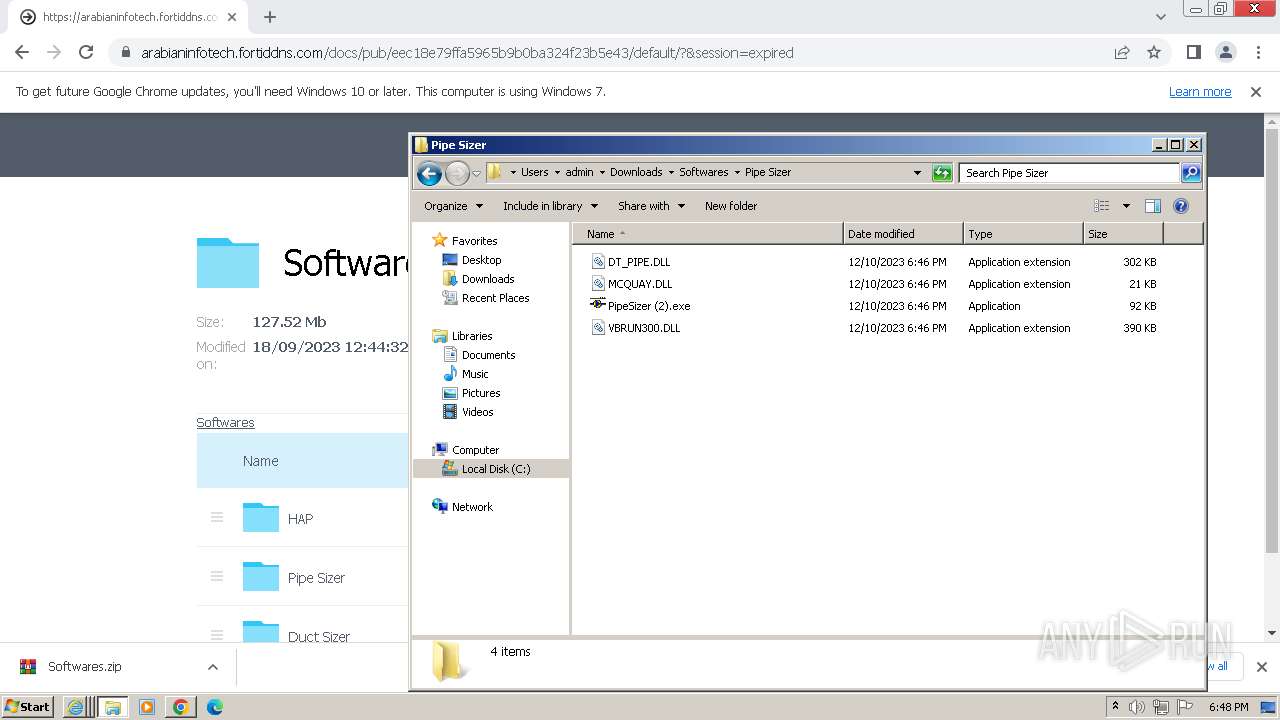Open Chrome three-dot menu
The width and height of the screenshot is (1280, 720).
(1258, 53)
